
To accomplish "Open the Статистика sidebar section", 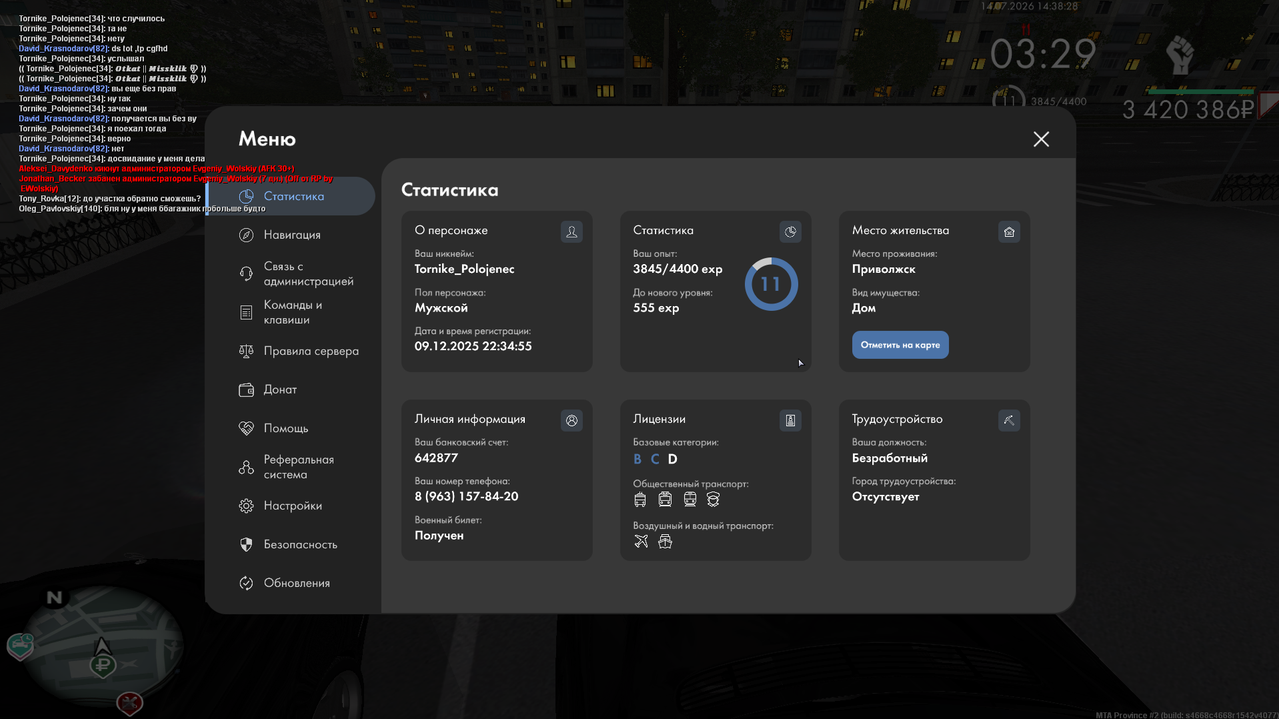I will pos(291,197).
